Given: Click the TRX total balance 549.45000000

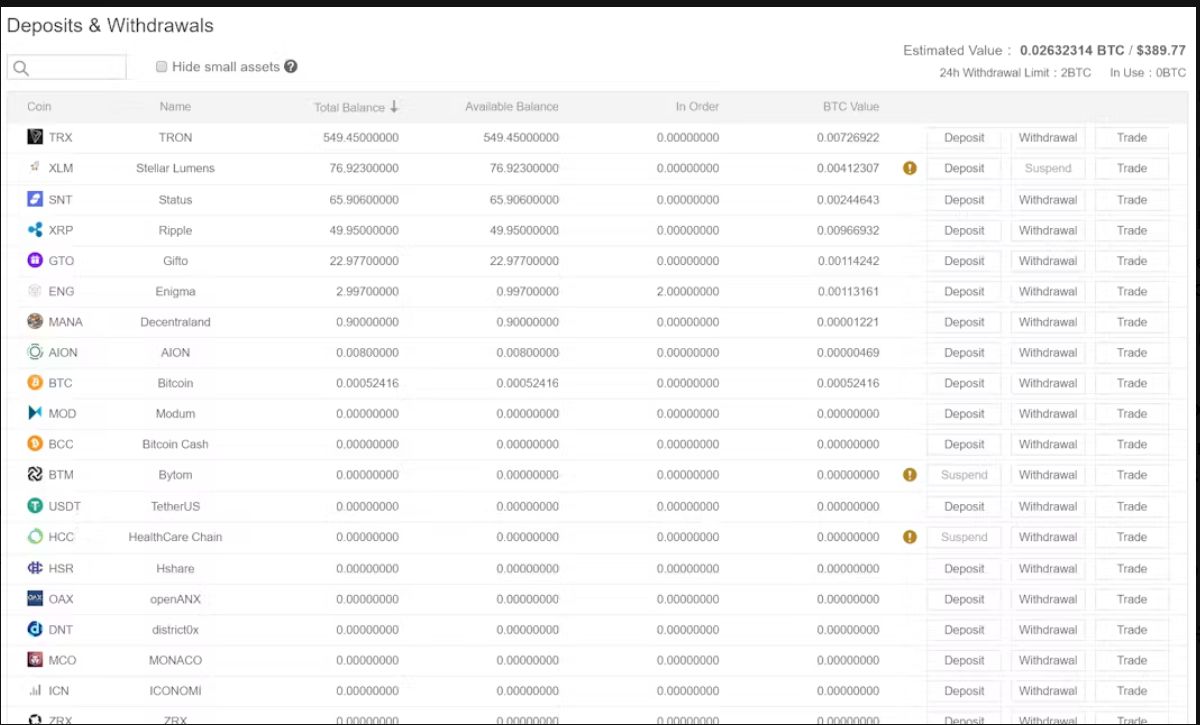Looking at the screenshot, I should (x=361, y=137).
